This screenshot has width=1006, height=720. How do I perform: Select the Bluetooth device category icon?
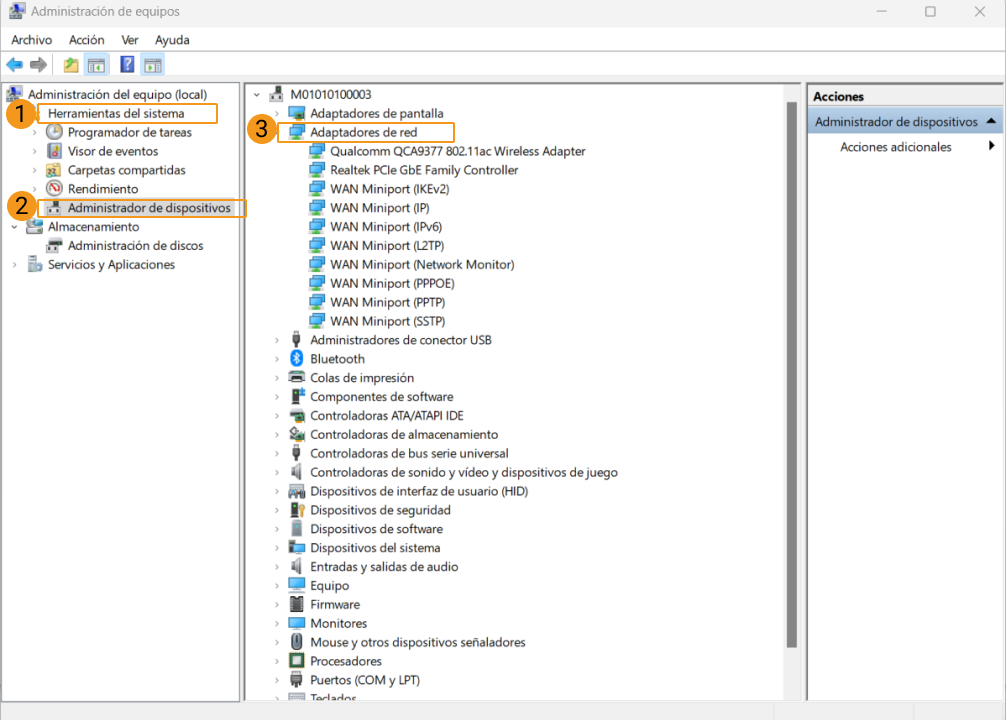coord(296,359)
